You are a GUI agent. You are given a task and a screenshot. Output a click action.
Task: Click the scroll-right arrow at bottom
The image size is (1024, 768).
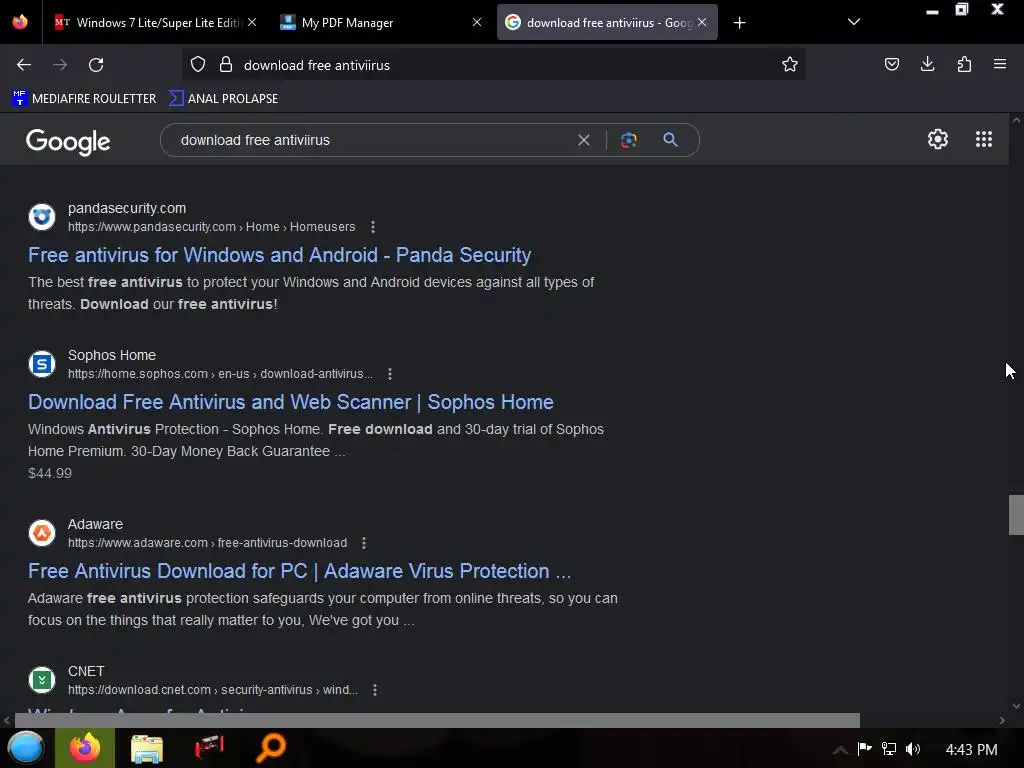(x=1002, y=720)
